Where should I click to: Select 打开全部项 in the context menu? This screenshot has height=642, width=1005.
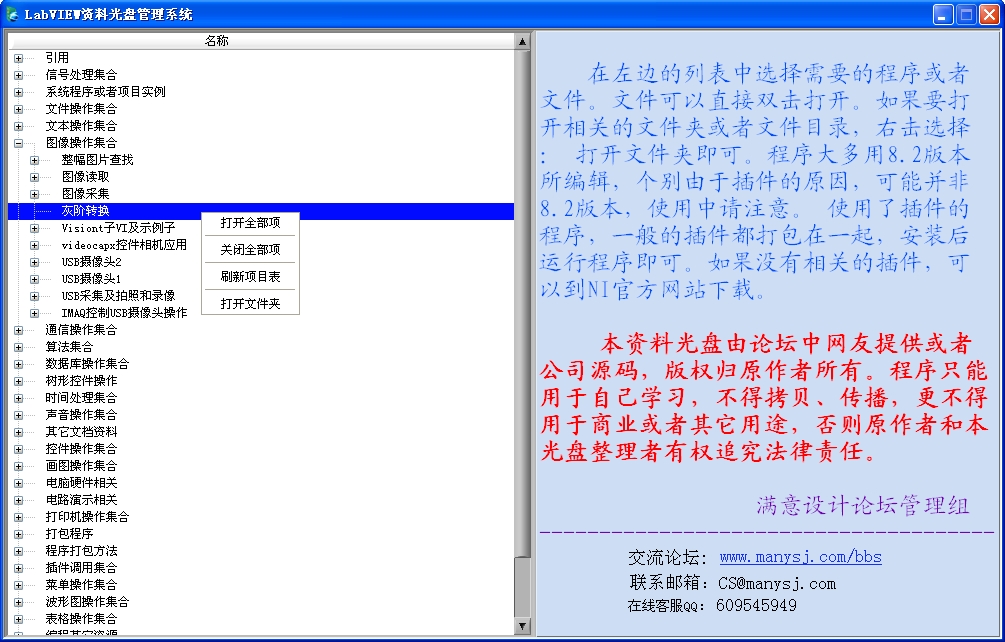click(x=250, y=223)
